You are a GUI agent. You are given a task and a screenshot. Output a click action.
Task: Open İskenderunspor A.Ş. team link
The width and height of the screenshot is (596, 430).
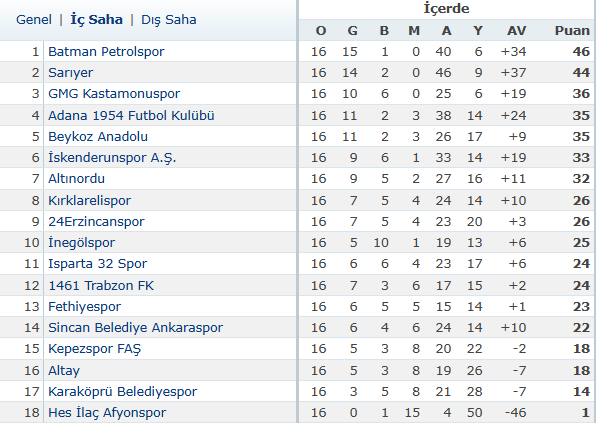coord(112,157)
